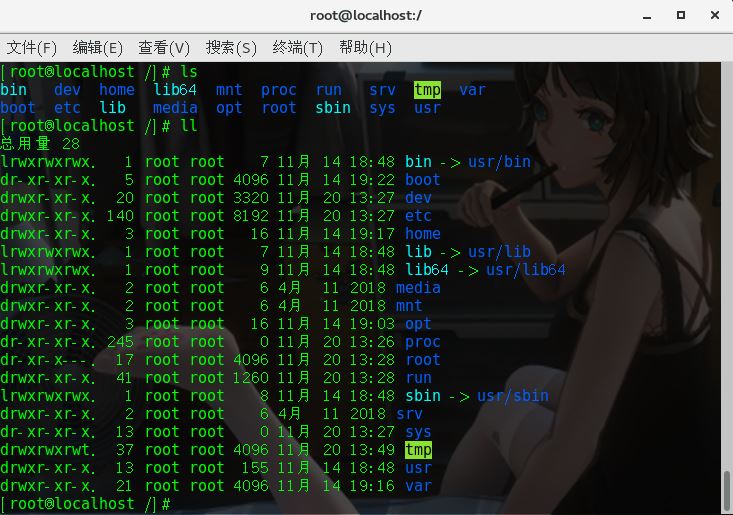Open the 搜索(S) menu
The height and width of the screenshot is (515, 733).
tap(231, 48)
